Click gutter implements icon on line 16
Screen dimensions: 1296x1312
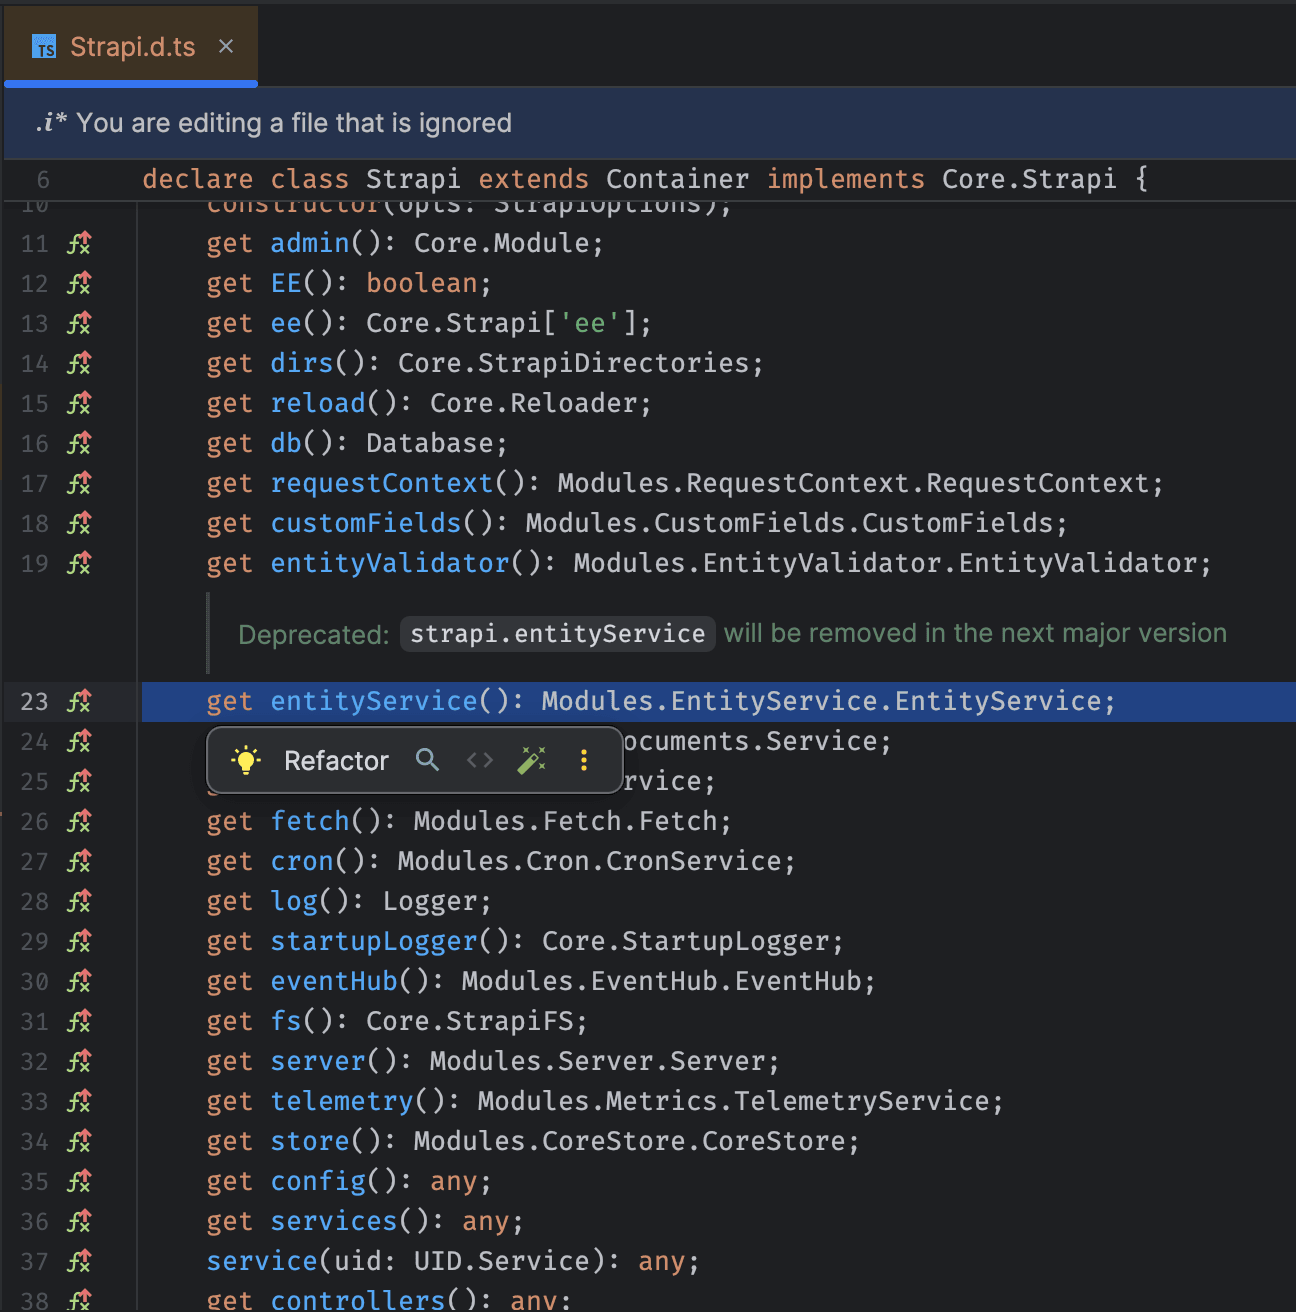coord(79,442)
